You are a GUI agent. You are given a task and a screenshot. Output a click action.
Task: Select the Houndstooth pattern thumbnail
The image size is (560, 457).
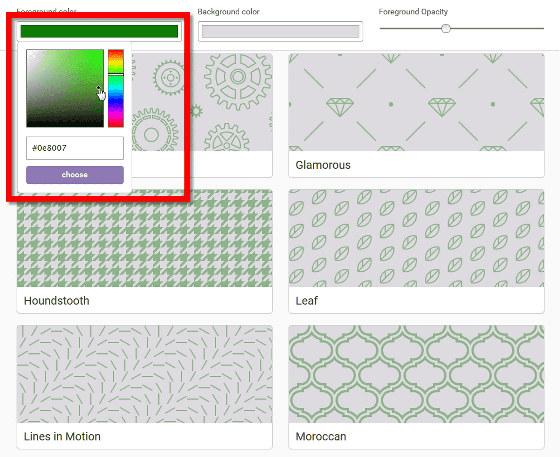pos(144,238)
